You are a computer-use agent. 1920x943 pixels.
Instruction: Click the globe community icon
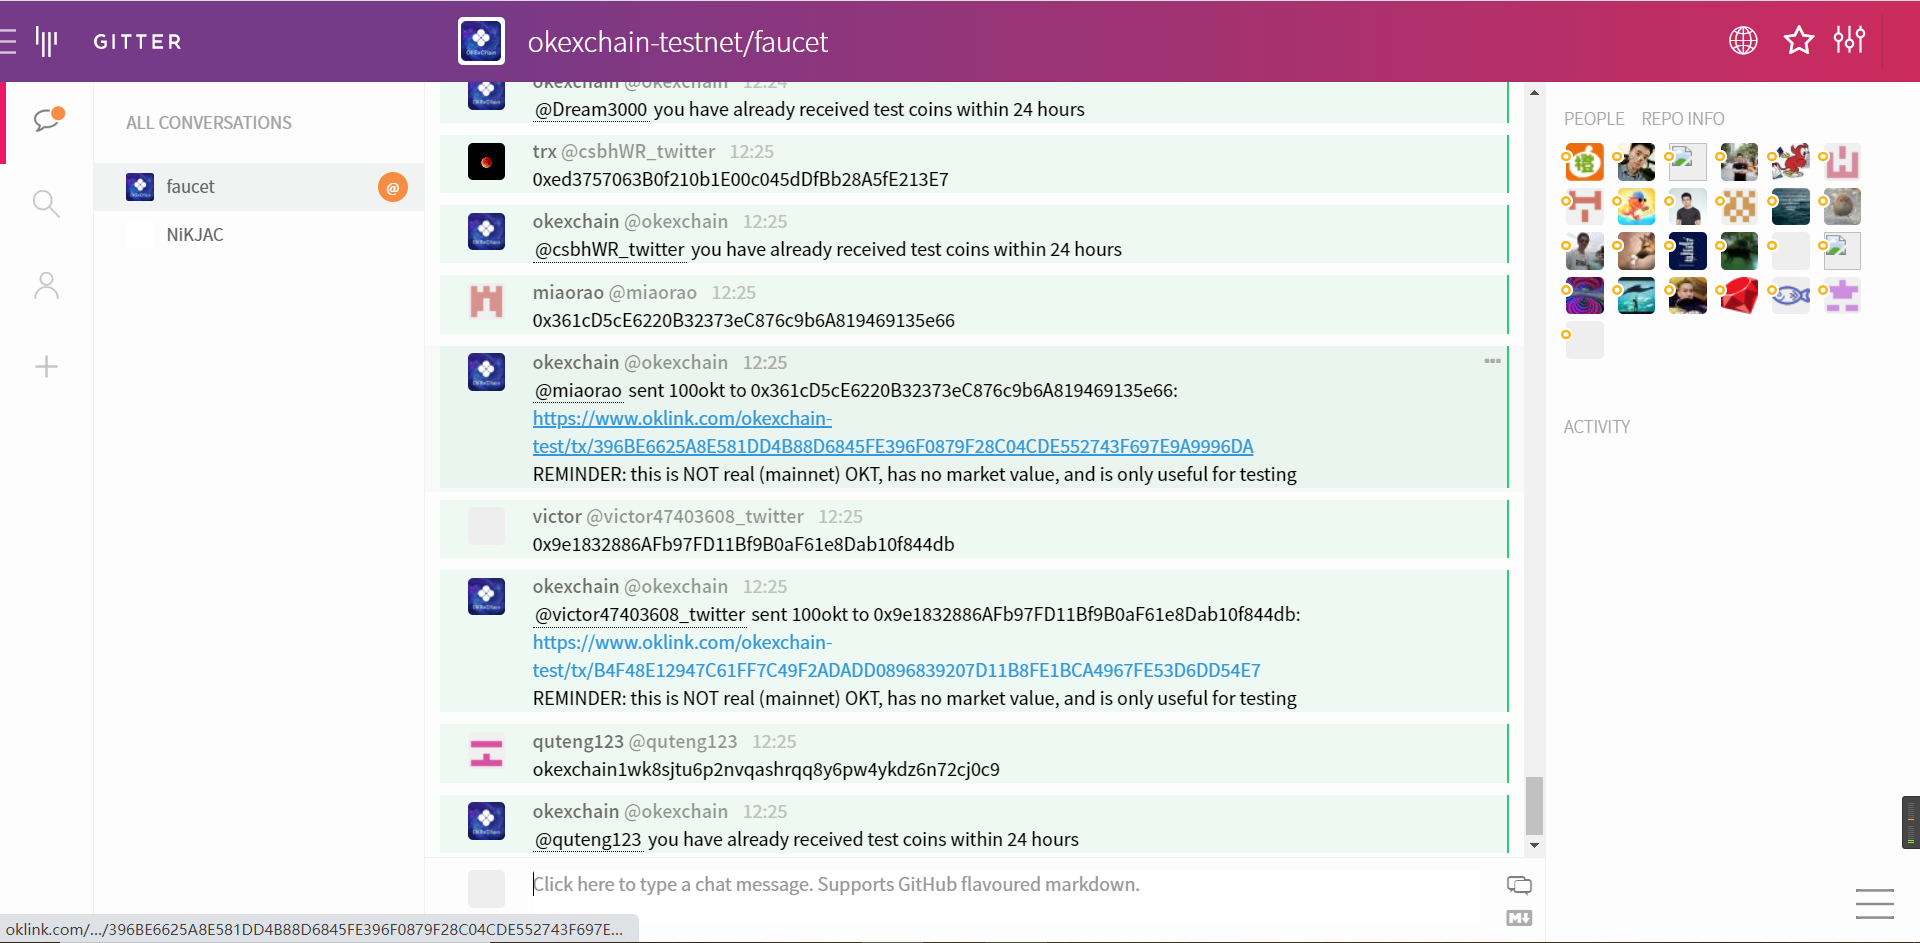pos(1743,41)
